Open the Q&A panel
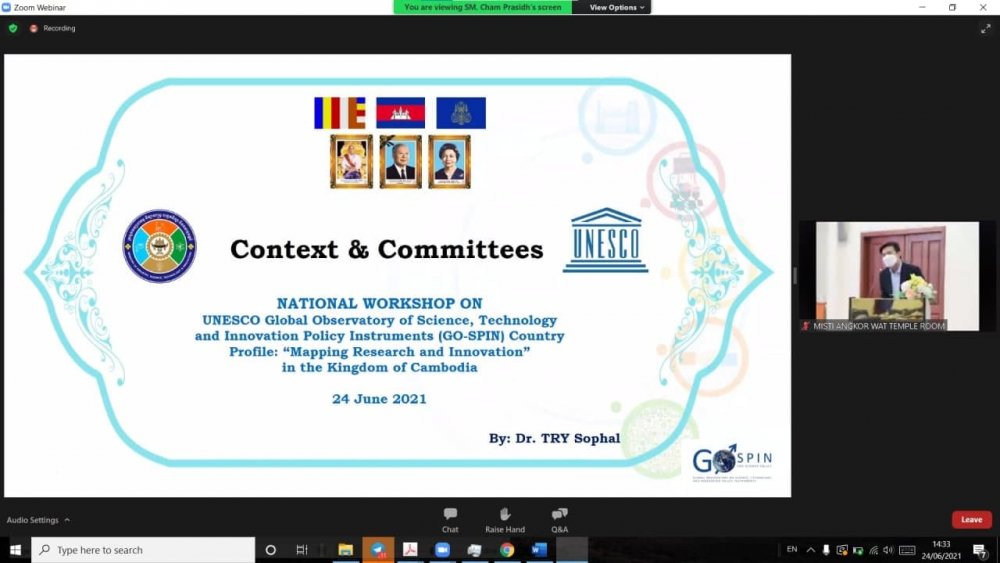 (x=559, y=520)
